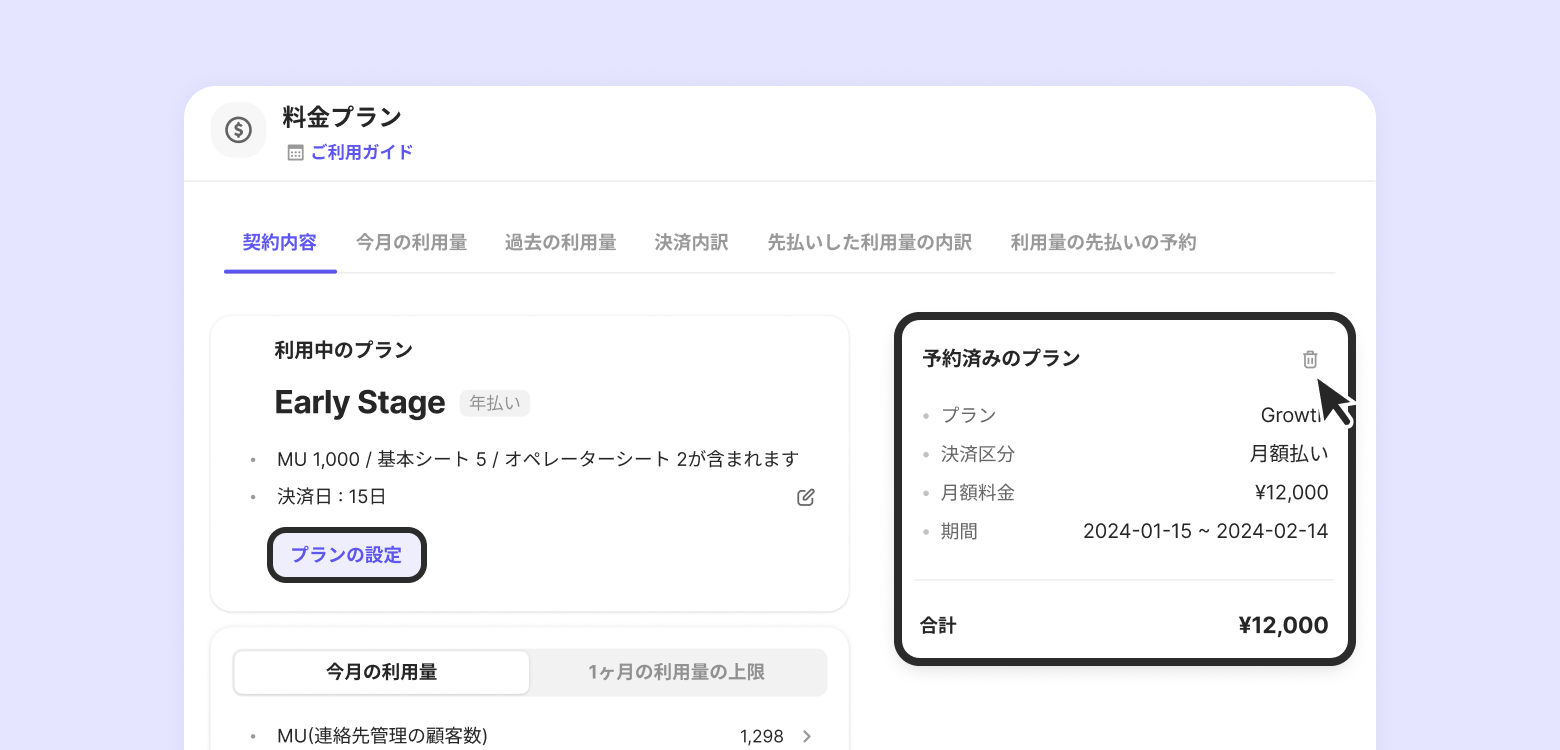The width and height of the screenshot is (1560, 750).
Task: Click the MU usage value 1,298
Action: (762, 737)
